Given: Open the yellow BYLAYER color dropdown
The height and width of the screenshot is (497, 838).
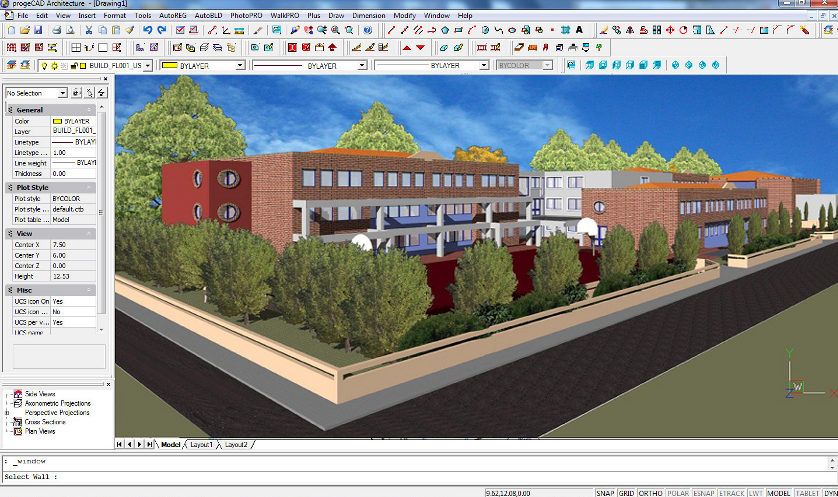Looking at the screenshot, I should 240,66.
